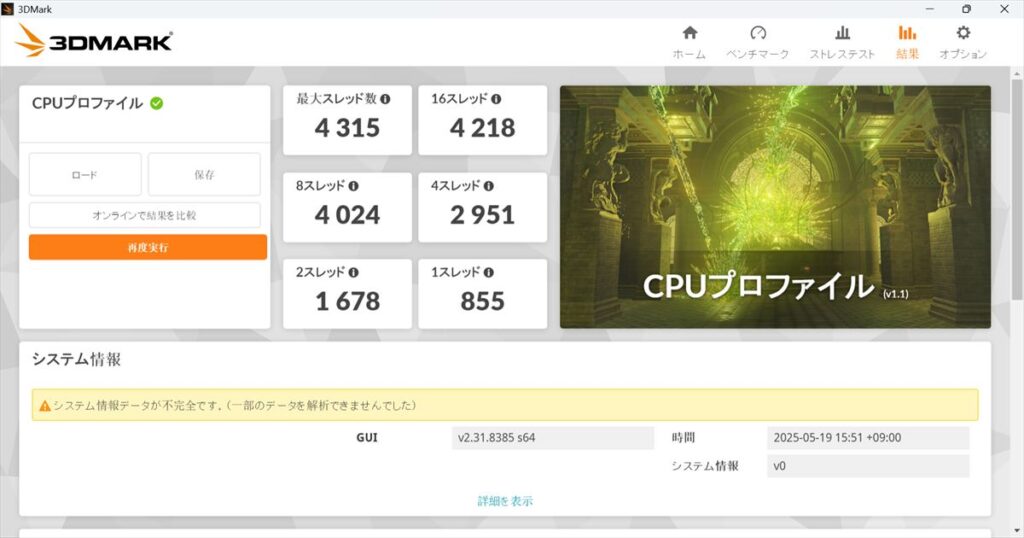Click the 16-thread score 4 218
Viewport: 1024px width, 538px height.
483,128
